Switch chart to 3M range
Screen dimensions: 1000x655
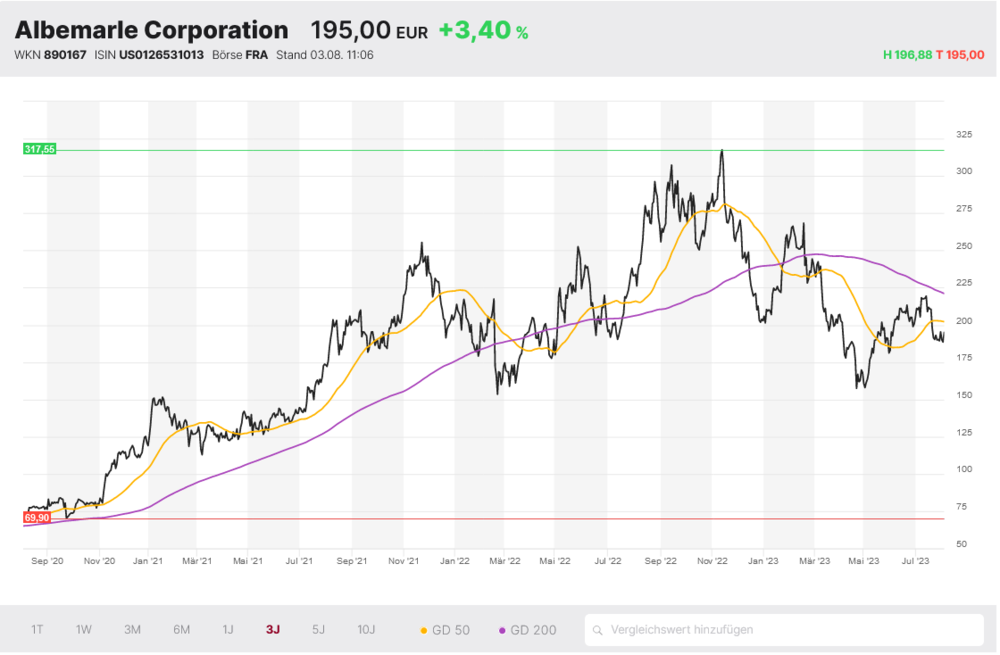point(132,630)
